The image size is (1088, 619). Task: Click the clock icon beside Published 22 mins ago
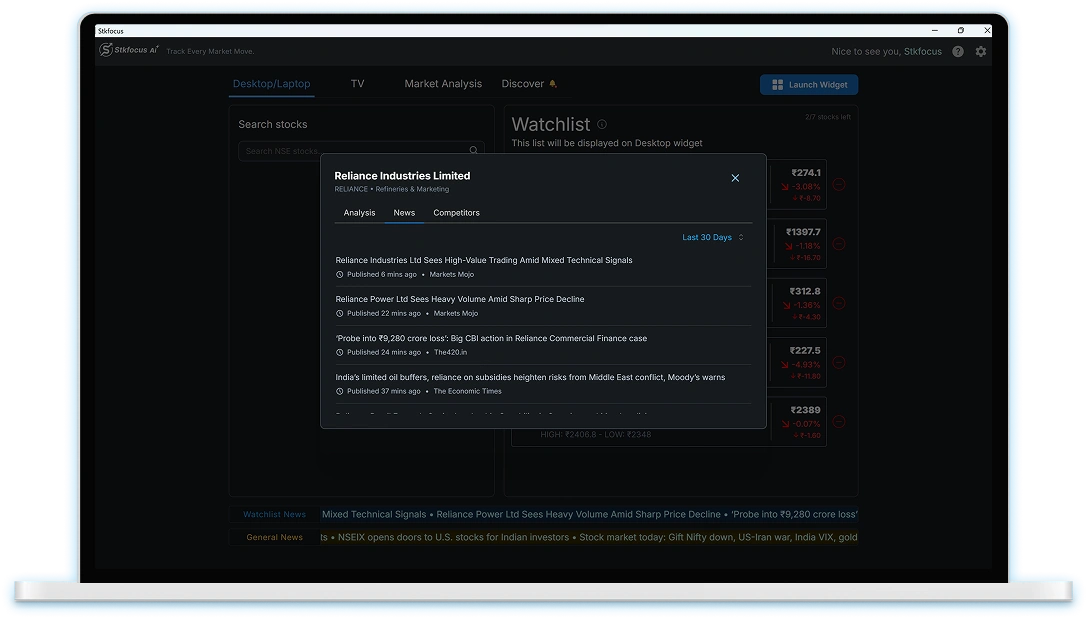339,314
